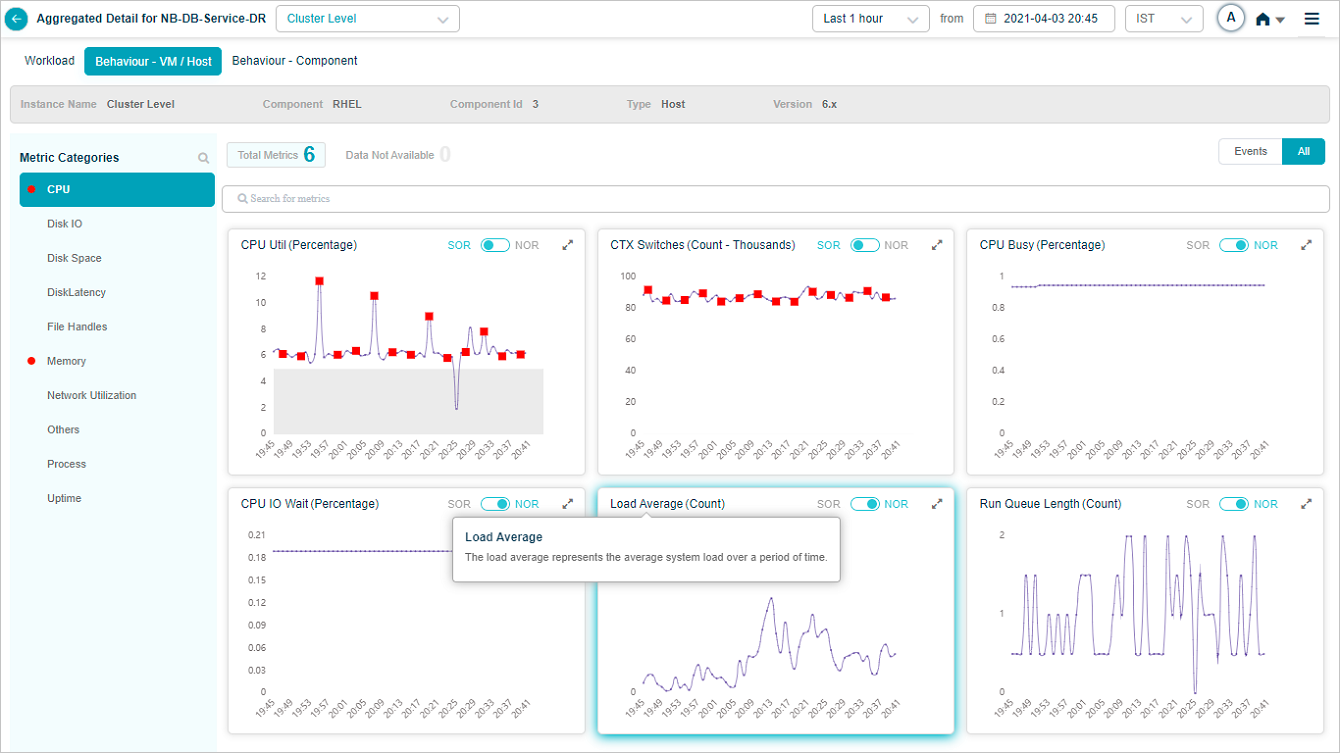Expand the CPU Util chart
Screen dimensions: 1340x753
[568, 245]
